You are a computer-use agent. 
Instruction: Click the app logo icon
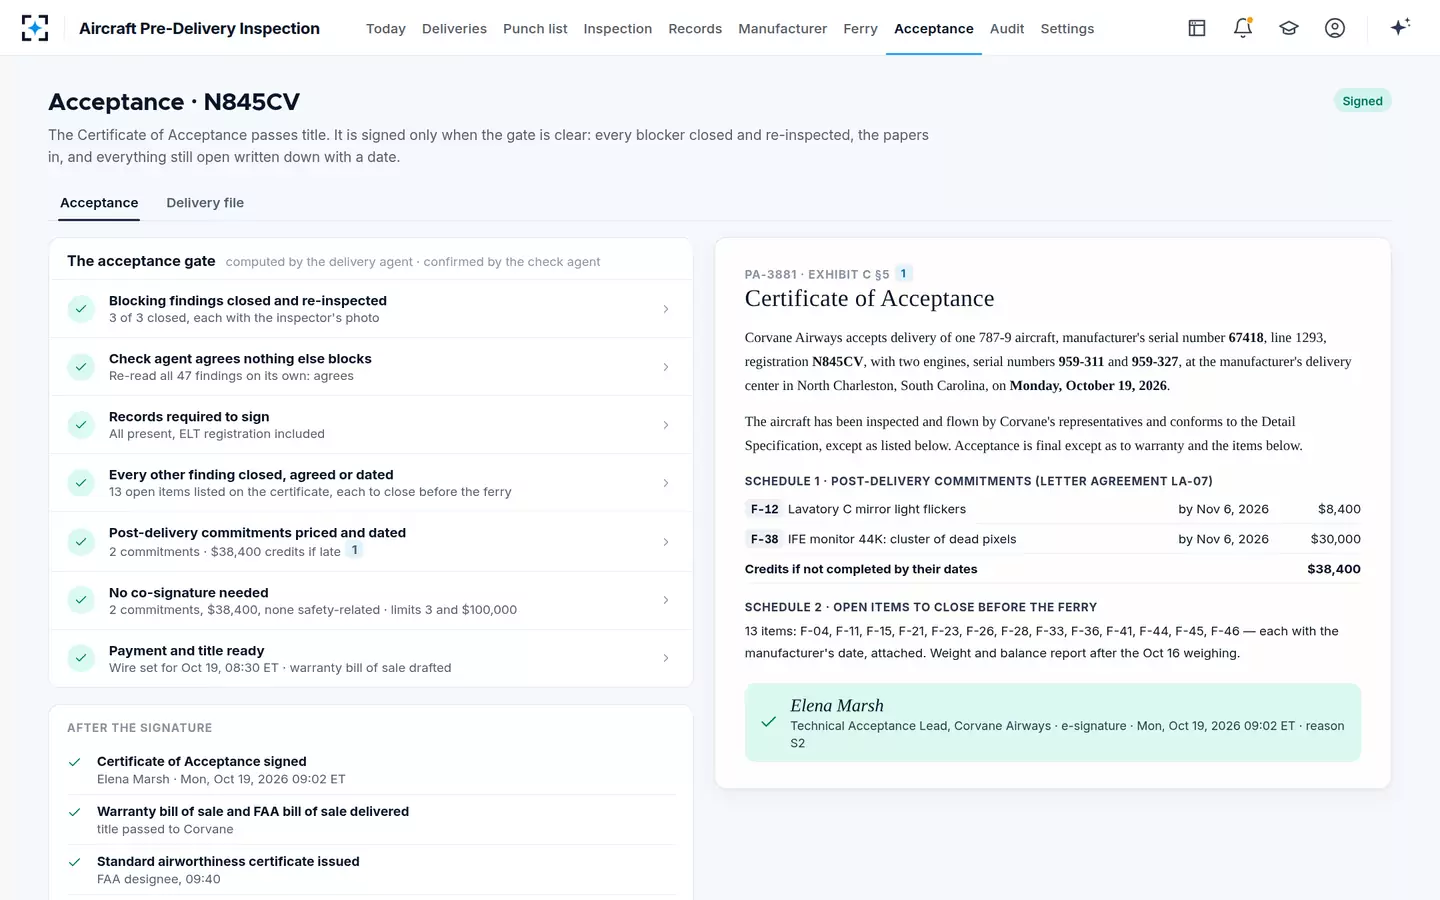pyautogui.click(x=35, y=28)
